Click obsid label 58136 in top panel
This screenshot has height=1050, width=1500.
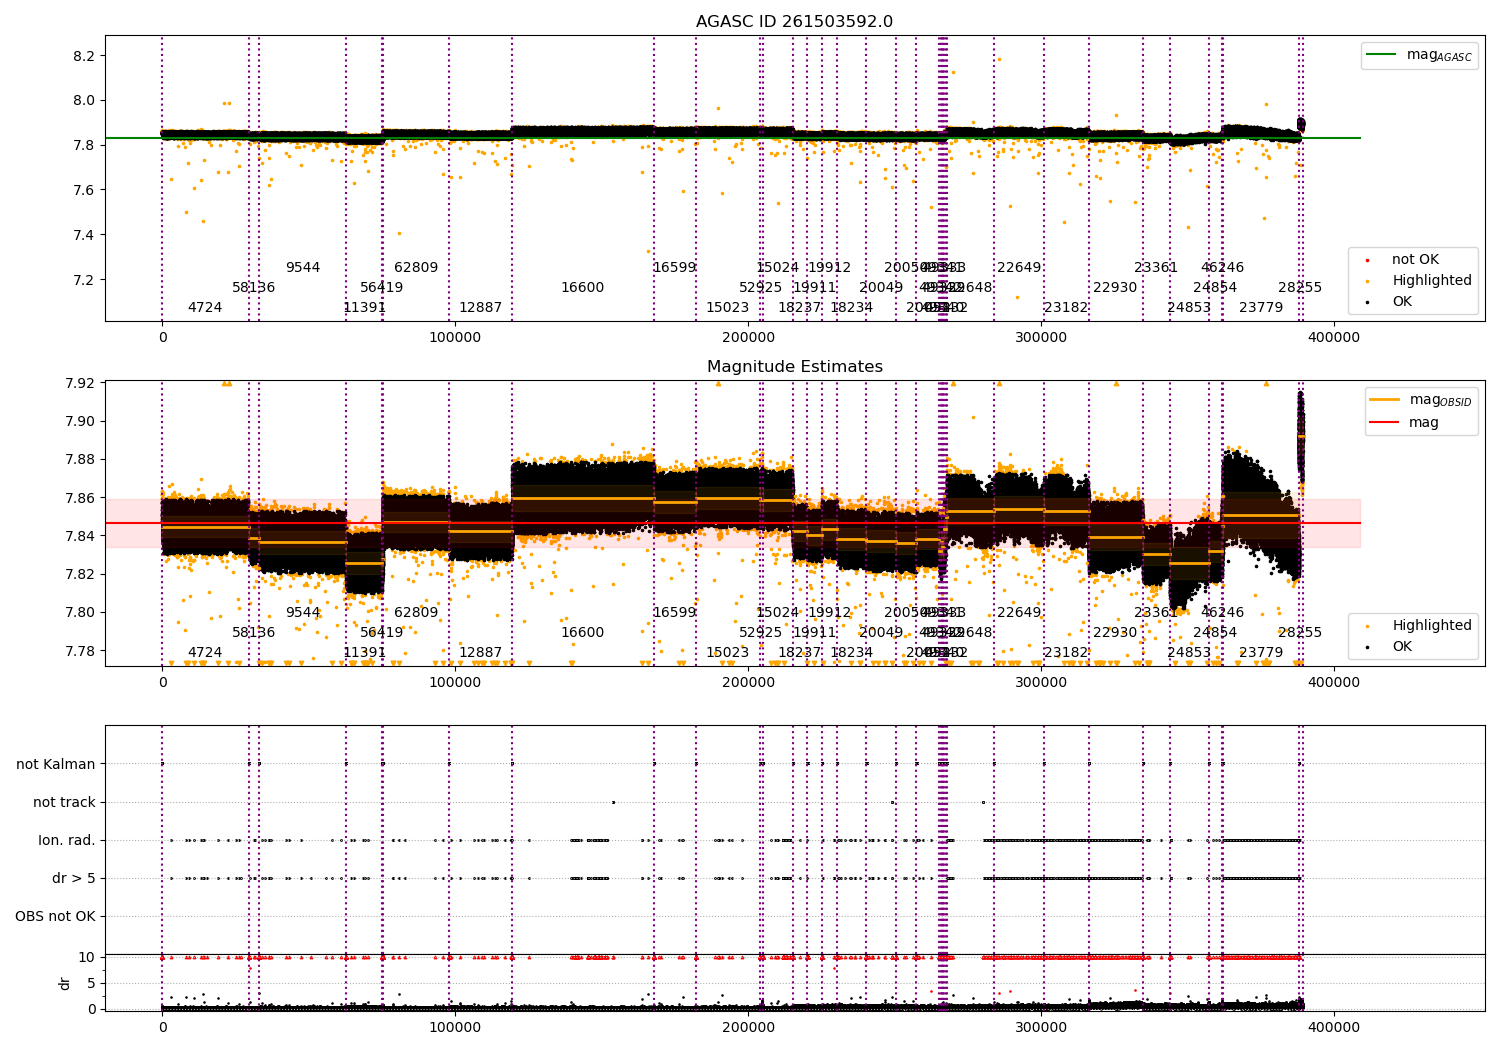pos(254,288)
